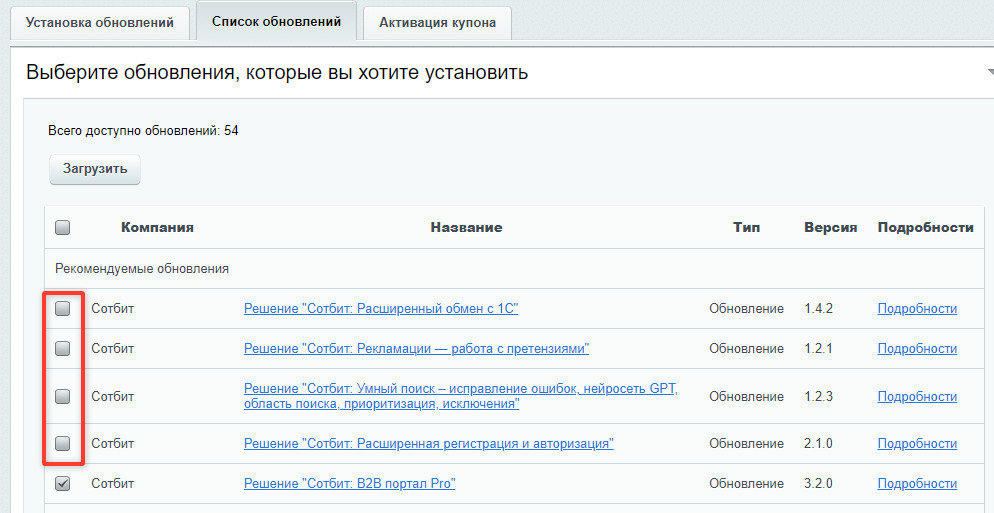Open the Список обновлений tab
The width and height of the screenshot is (994, 513).
pyautogui.click(x=276, y=21)
